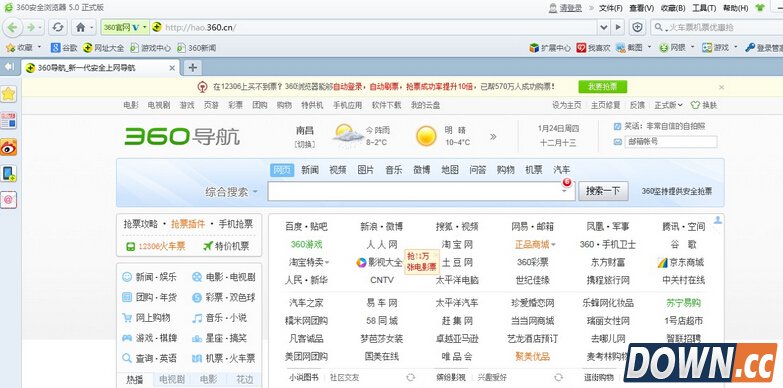The height and width of the screenshot is (388, 783).
Task: Expand the weather forecast double-arrow
Action: (493, 136)
